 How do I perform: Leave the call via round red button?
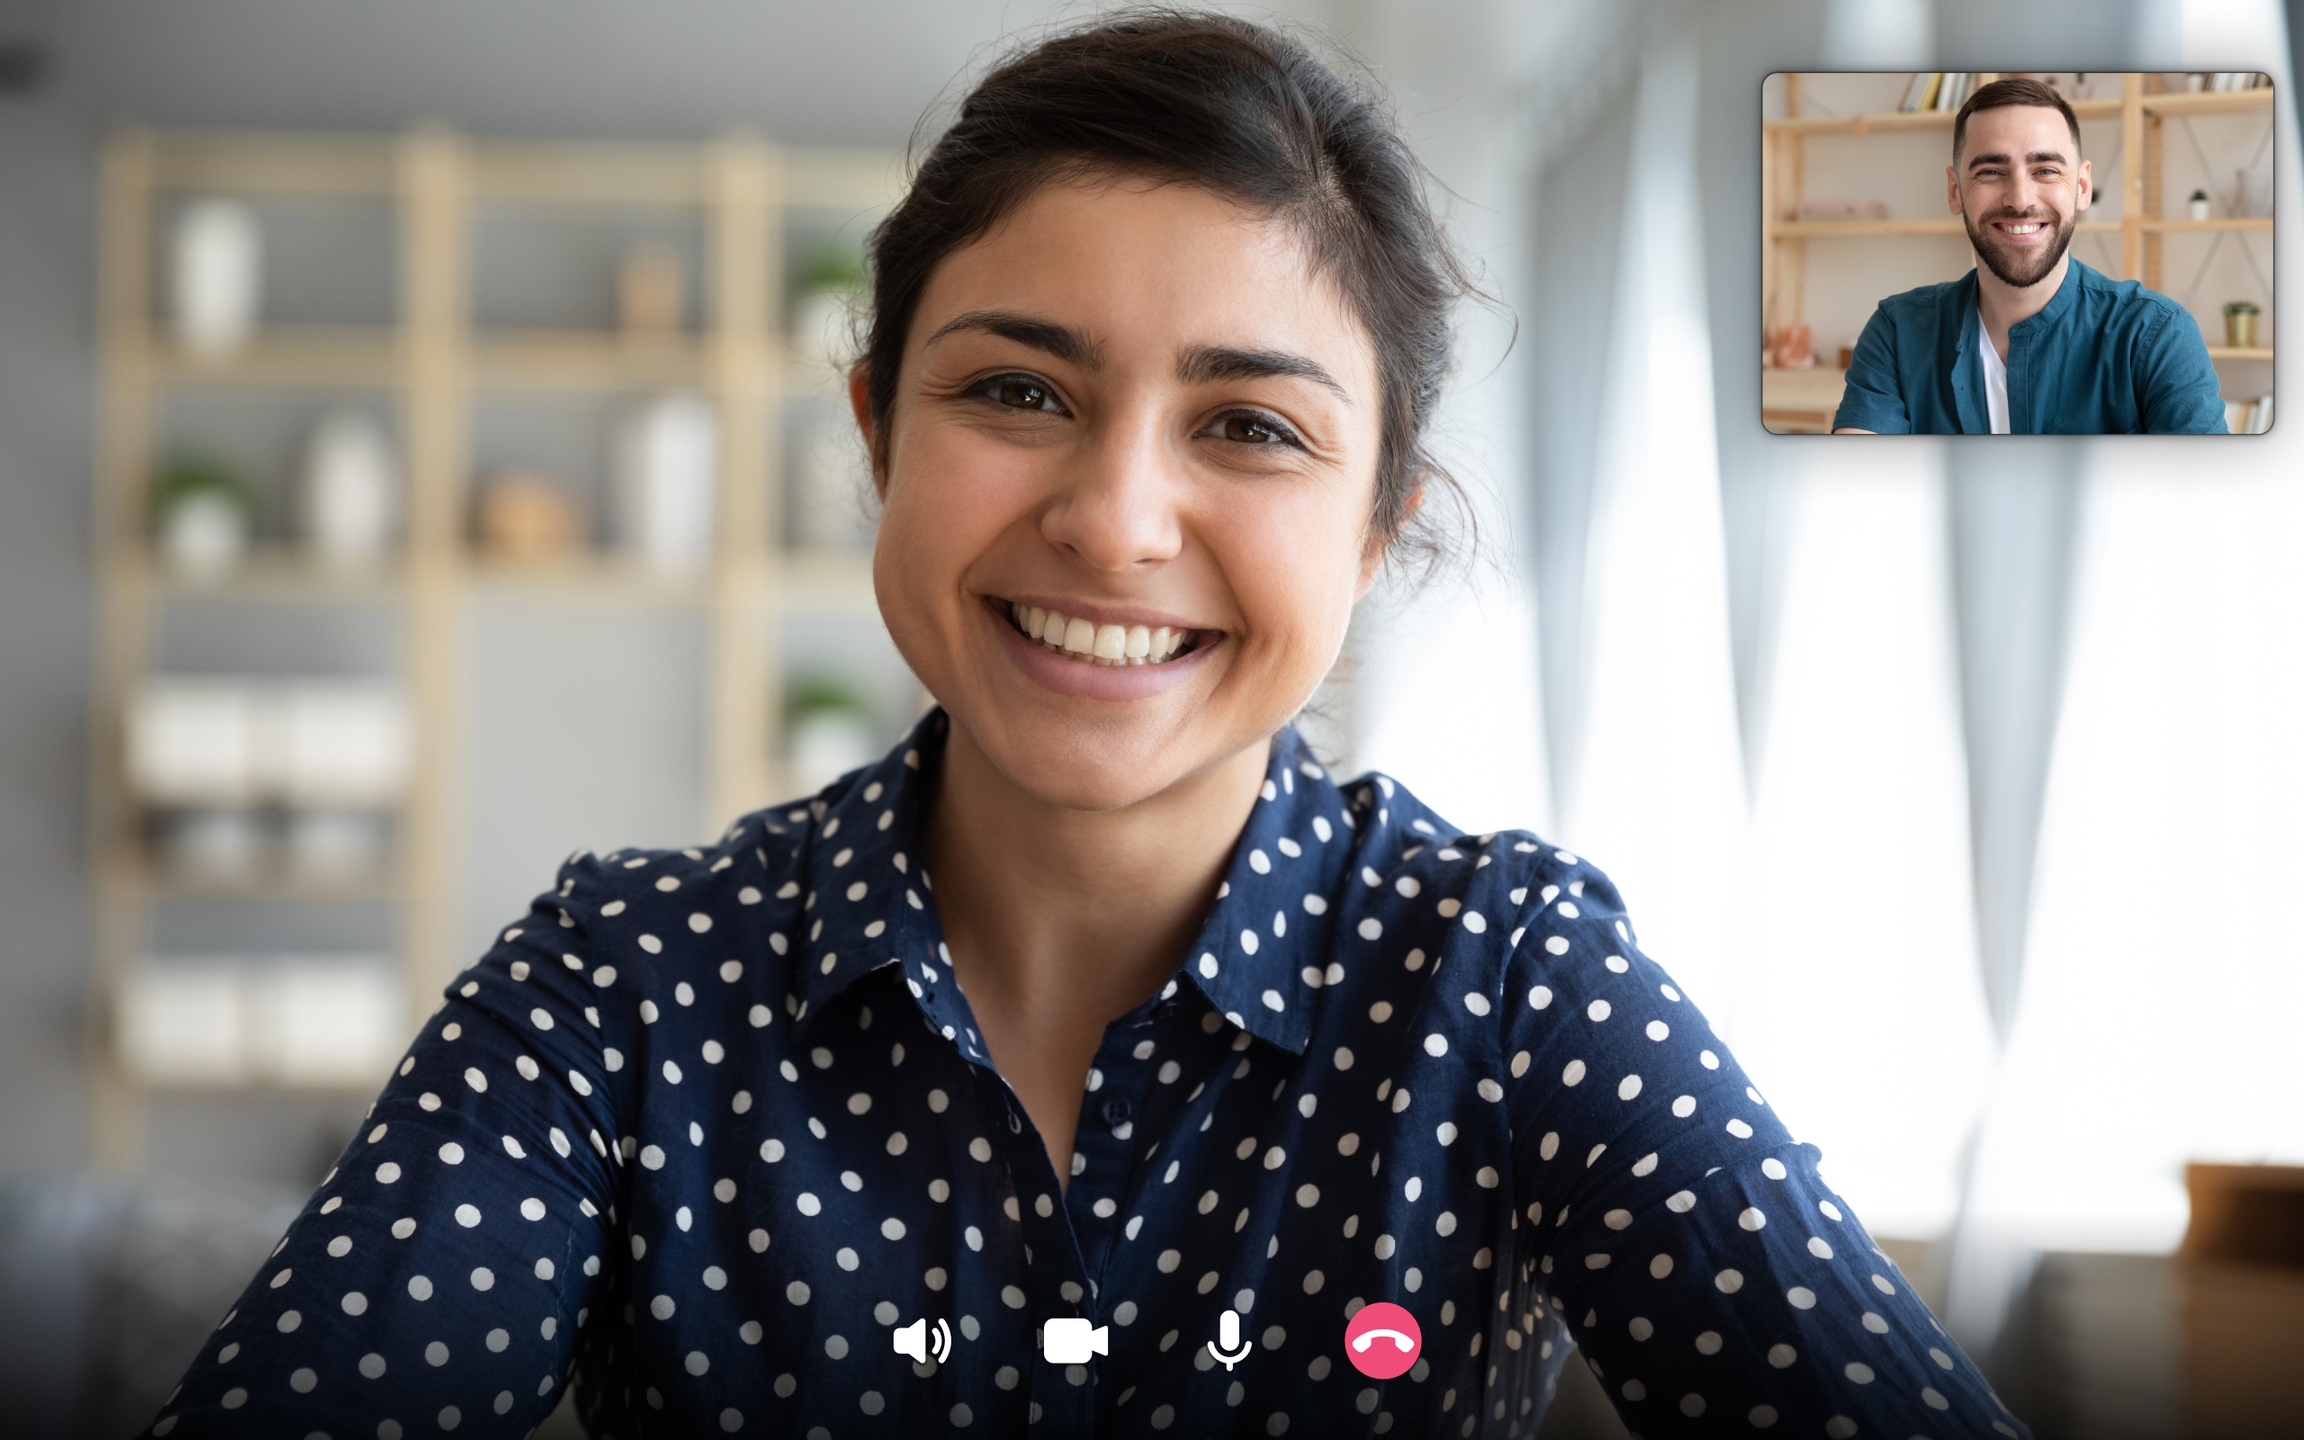pos(1382,1341)
